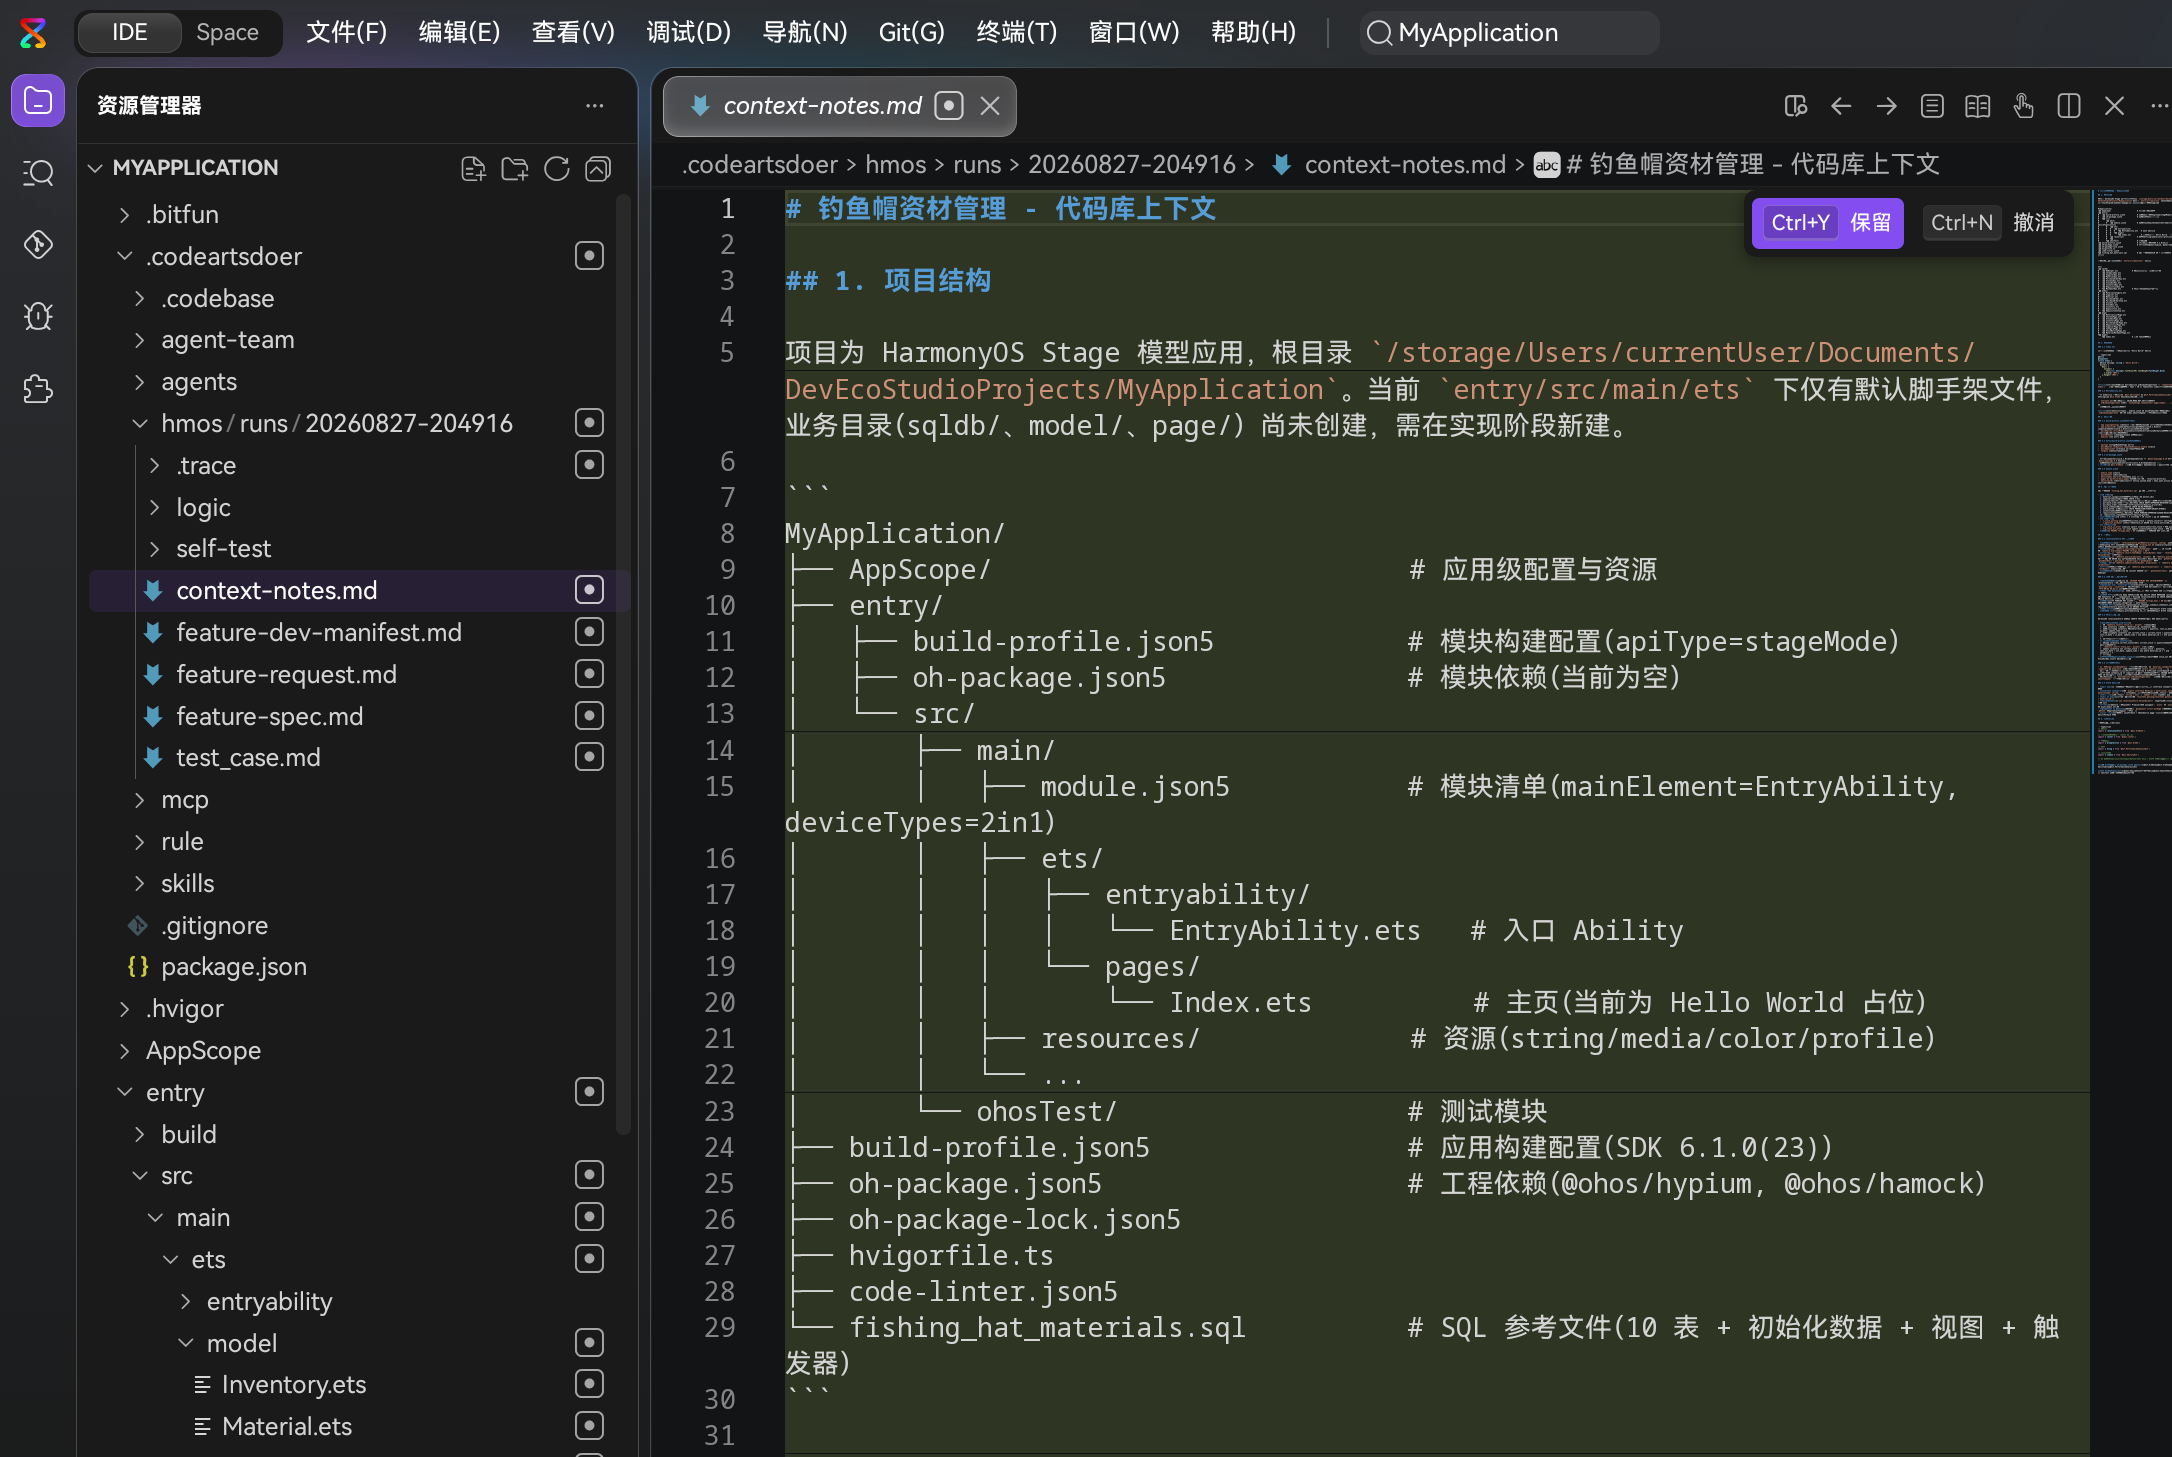Click the package.json braces icon
2172x1457 pixels.
point(138,967)
